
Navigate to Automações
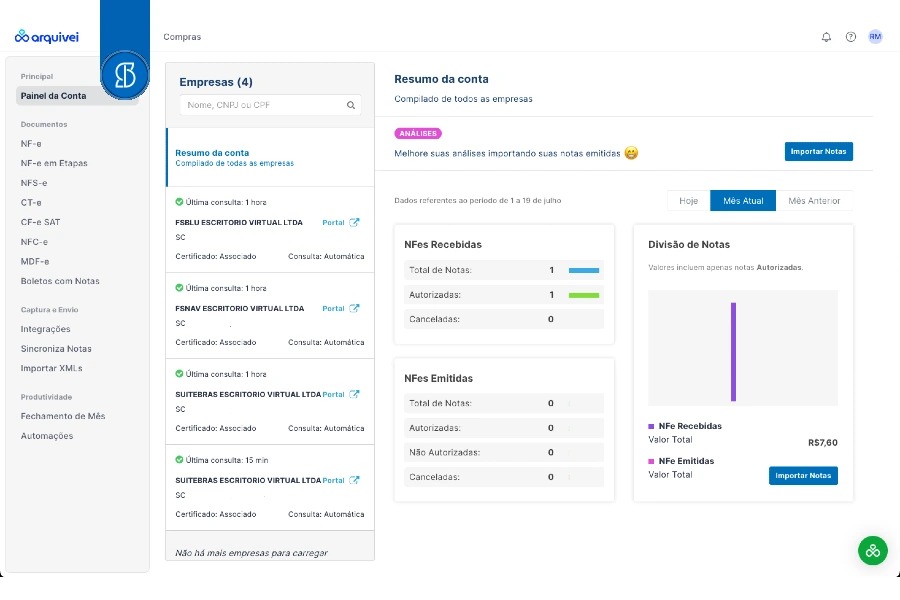tap(47, 436)
